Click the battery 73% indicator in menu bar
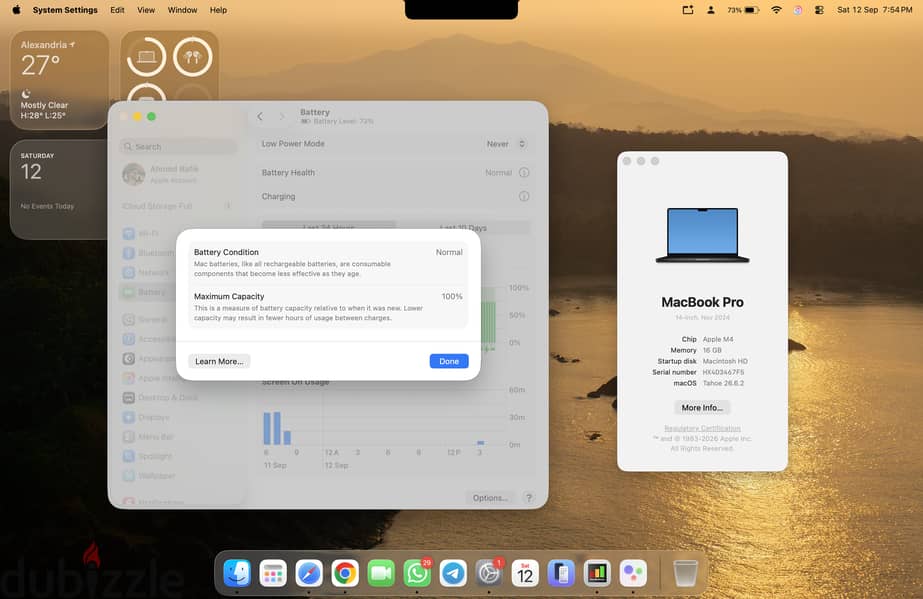The height and width of the screenshot is (599, 923). coord(743,10)
